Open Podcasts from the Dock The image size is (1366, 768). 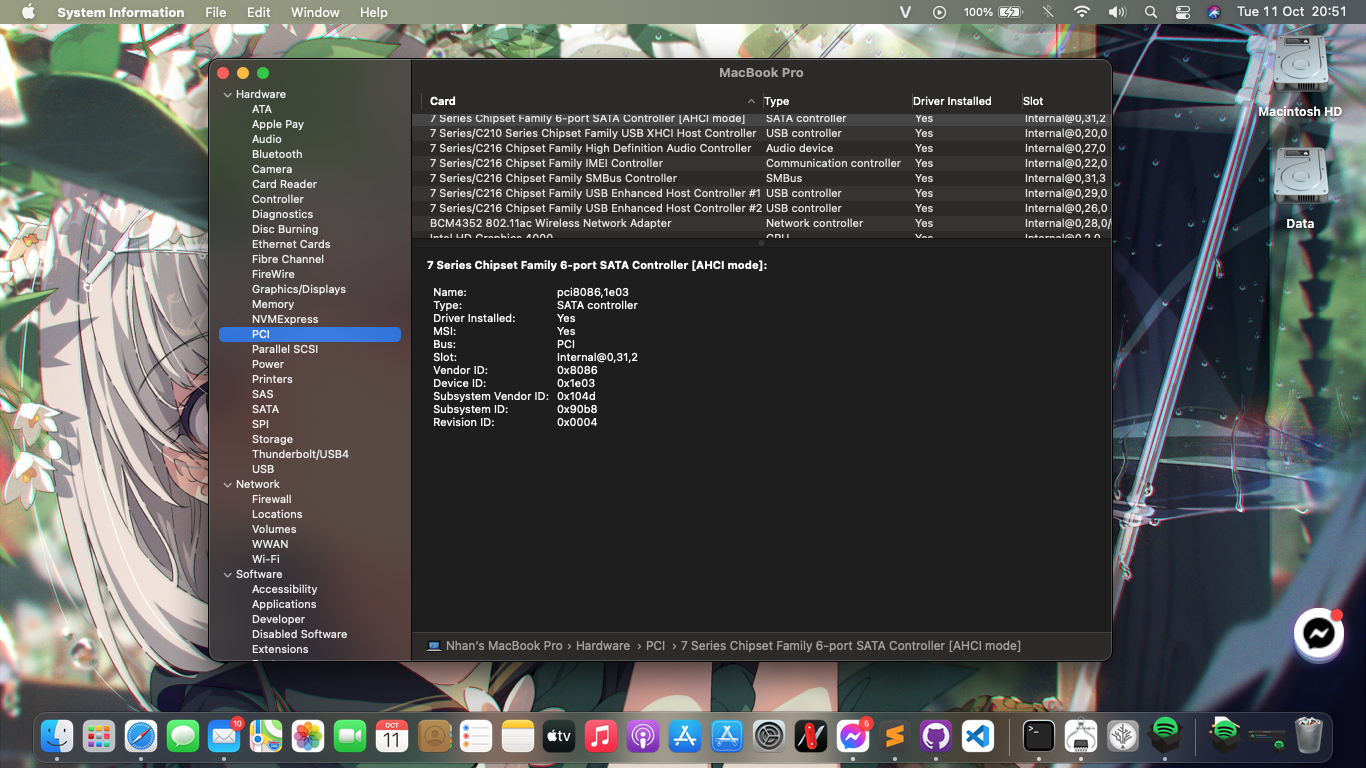[643, 737]
